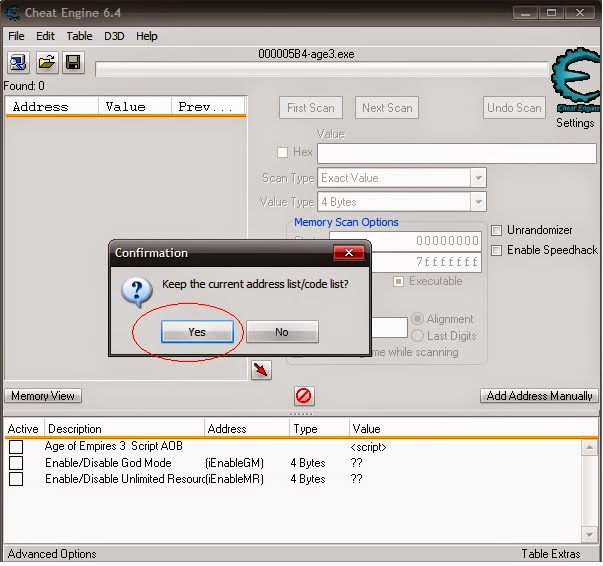Open the D3D menu

[x=114, y=36]
